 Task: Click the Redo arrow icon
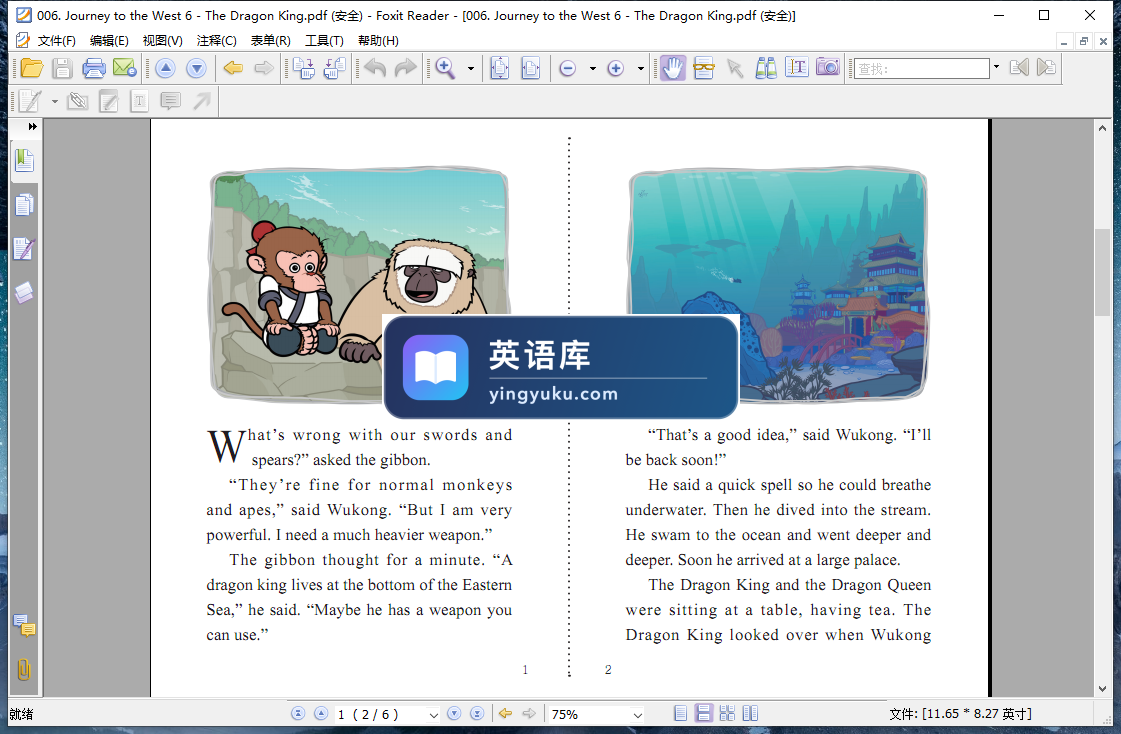[x=405, y=68]
